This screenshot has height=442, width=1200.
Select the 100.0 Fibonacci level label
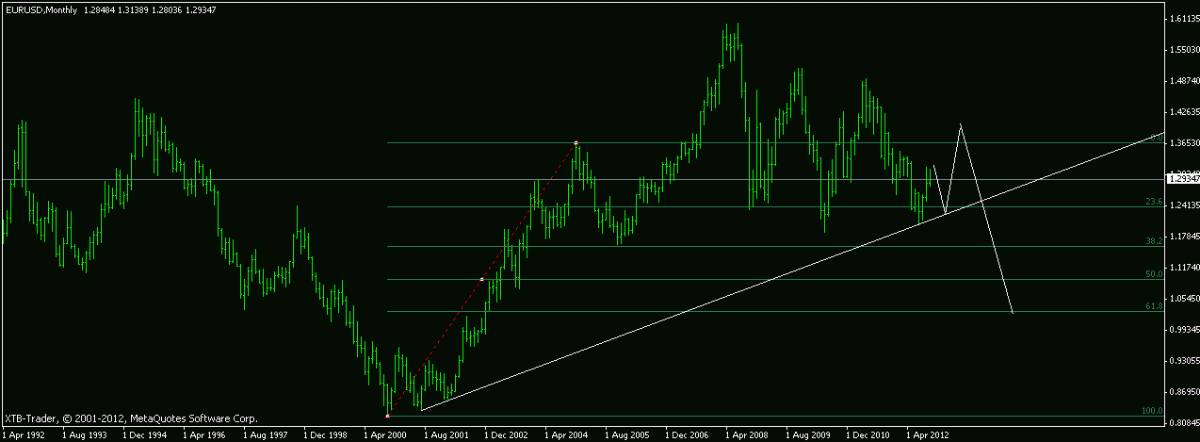(1149, 411)
